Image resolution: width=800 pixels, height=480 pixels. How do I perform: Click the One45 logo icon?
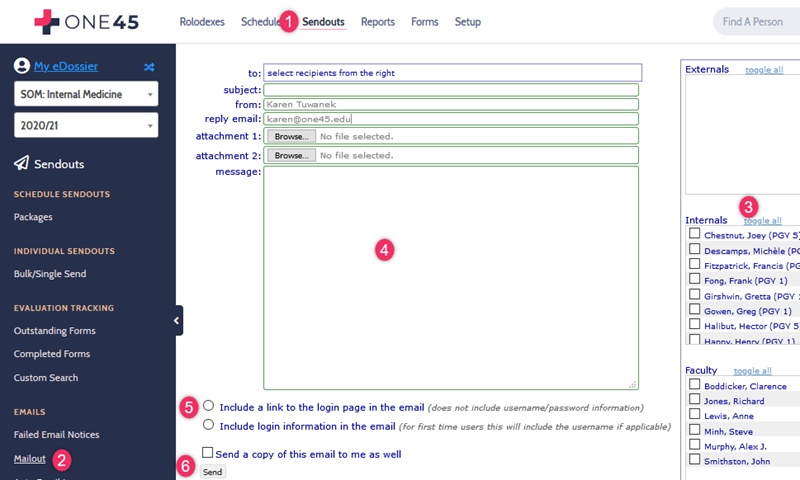pos(46,21)
